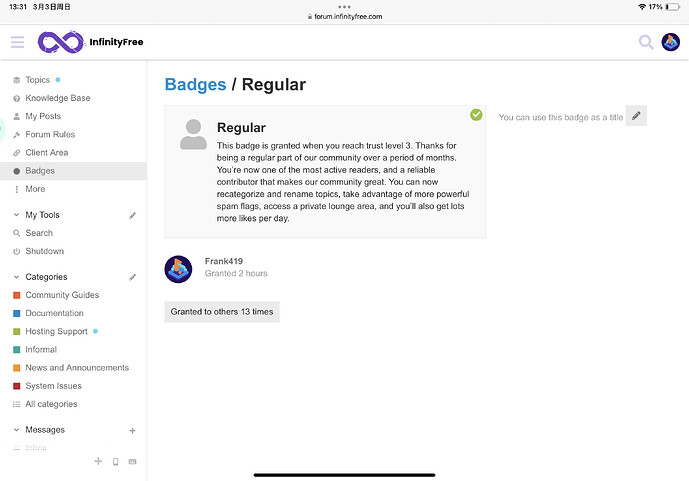689x481 pixels.
Task: Click the pencil icon to use badge as title
Action: tap(636, 116)
